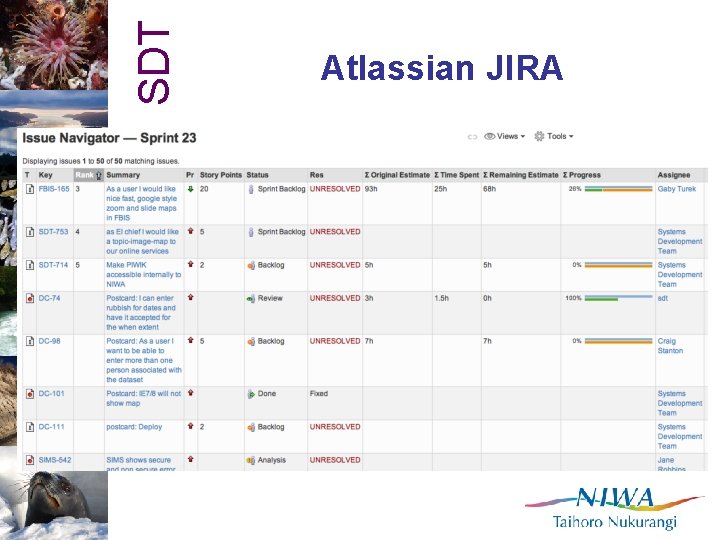Click the issue type icon for DC-98
The height and width of the screenshot is (540, 720).
[30, 341]
